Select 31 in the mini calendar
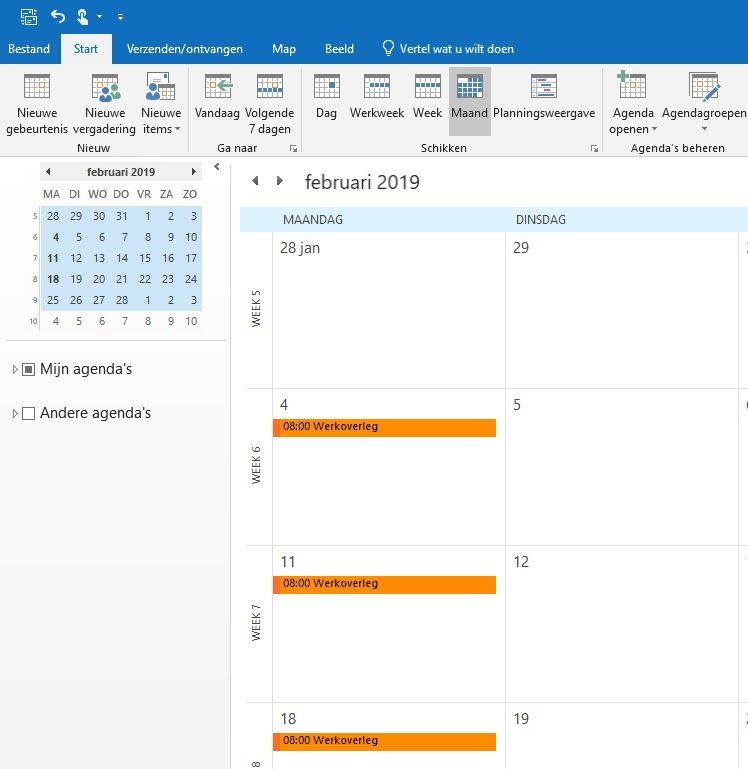The image size is (748, 769). tap(122, 216)
